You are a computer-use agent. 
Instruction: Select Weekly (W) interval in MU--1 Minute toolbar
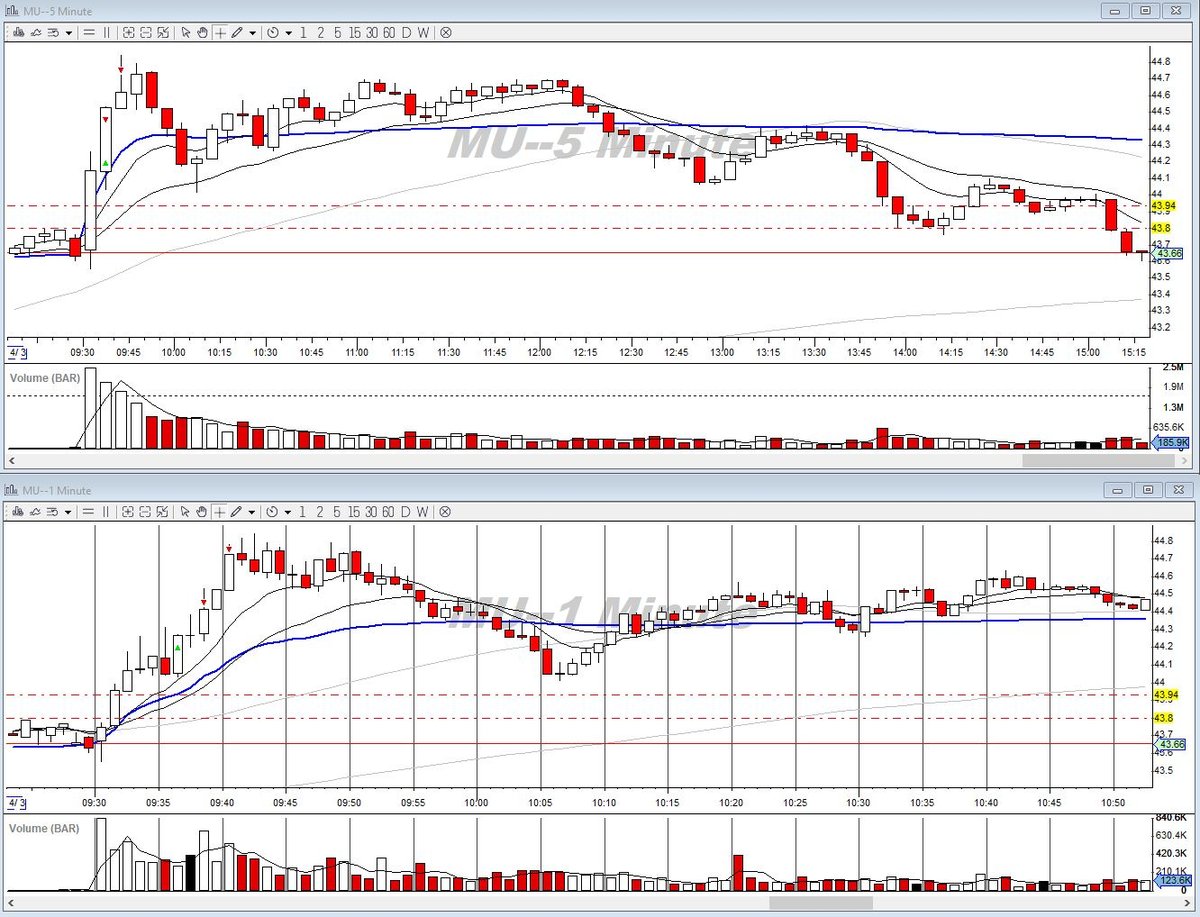coord(423,510)
